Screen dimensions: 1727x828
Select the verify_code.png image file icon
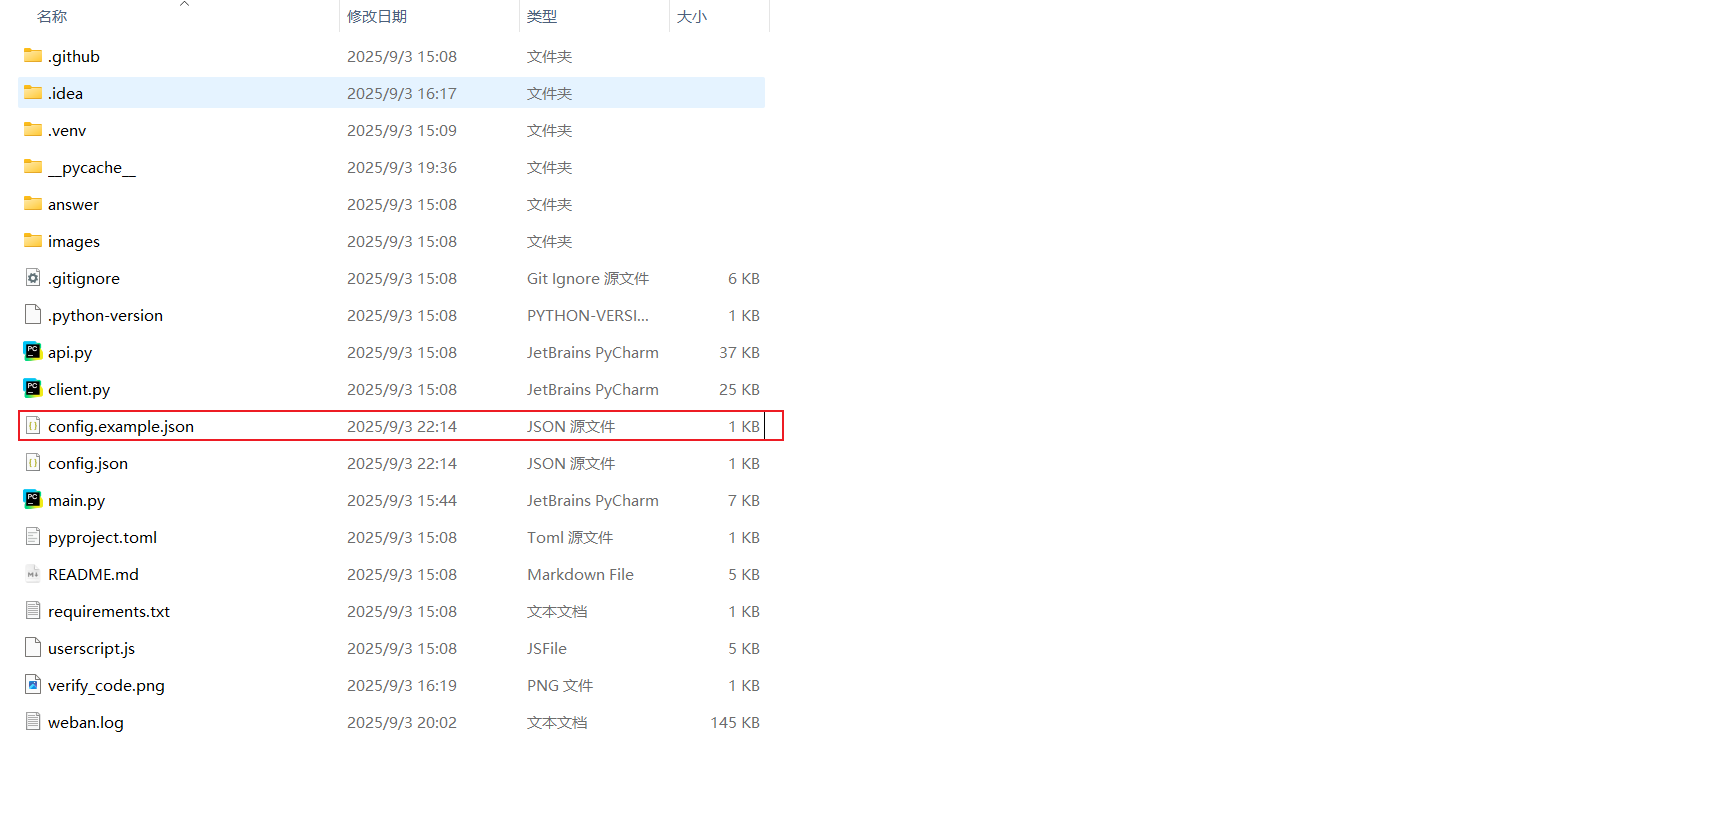(x=33, y=685)
